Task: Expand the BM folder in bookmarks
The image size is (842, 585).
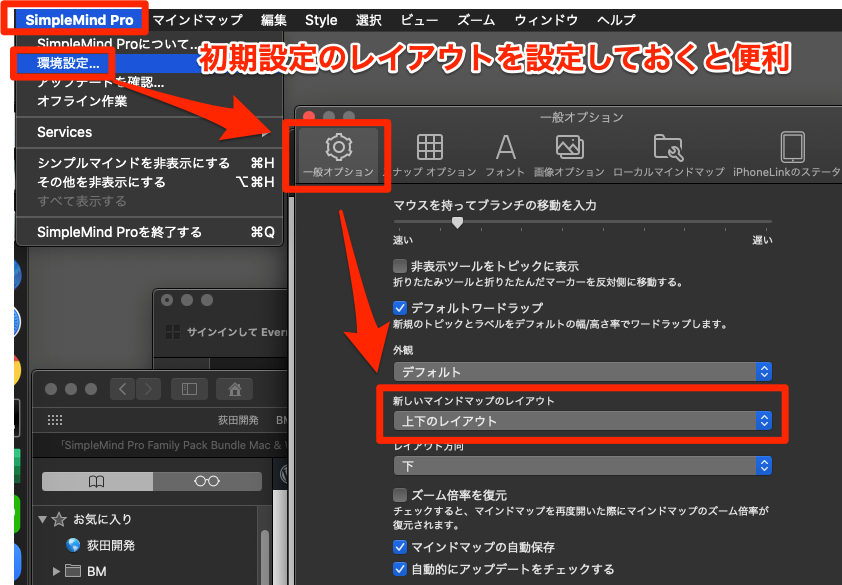Action: [56, 572]
